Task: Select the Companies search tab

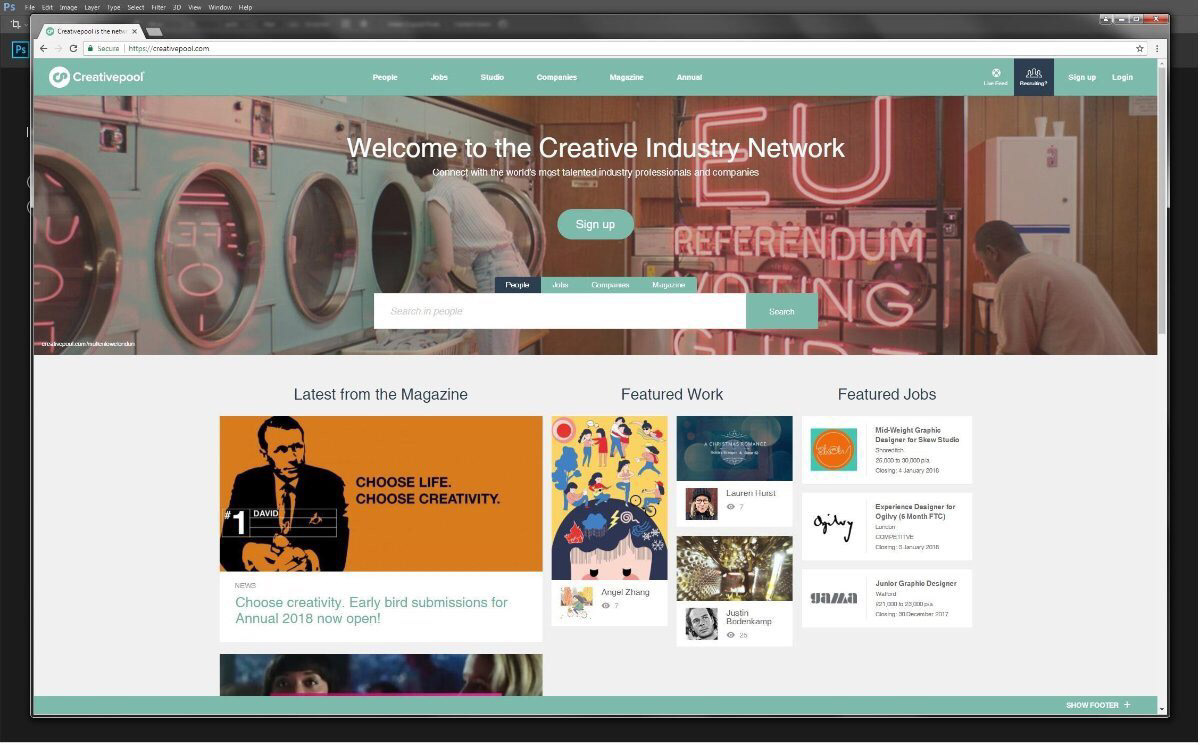Action: (x=610, y=285)
